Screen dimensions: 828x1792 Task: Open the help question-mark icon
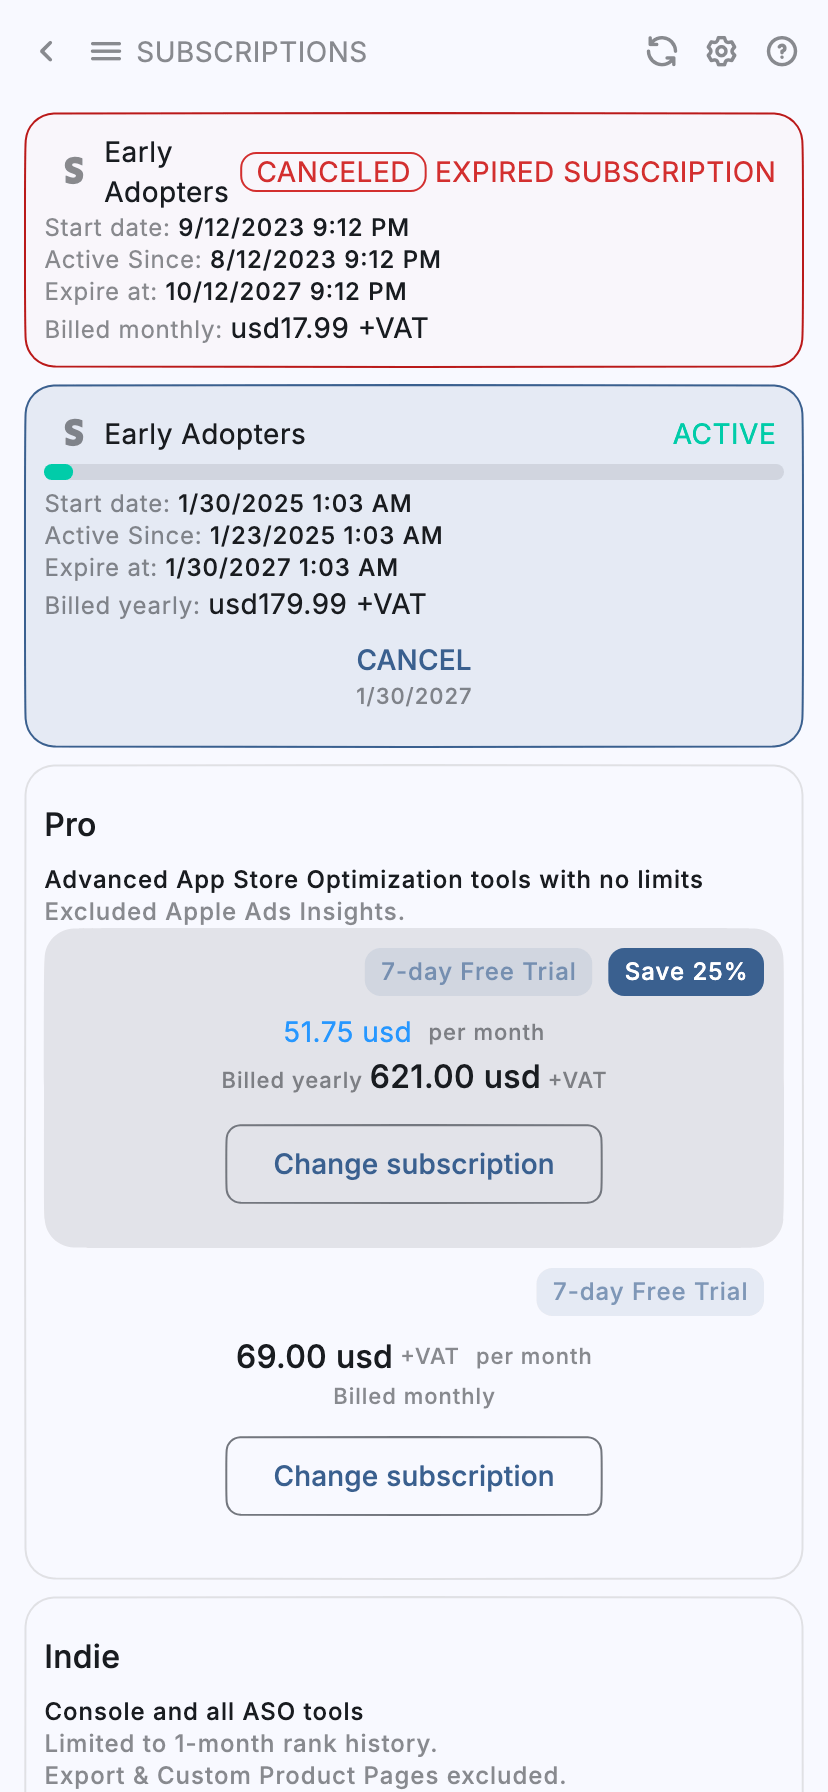point(781,51)
